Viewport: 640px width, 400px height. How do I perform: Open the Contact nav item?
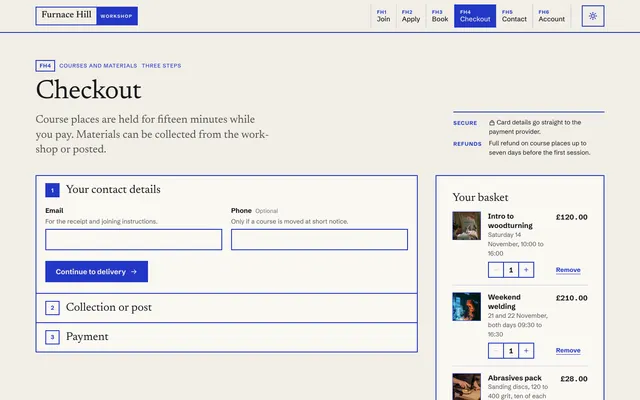click(514, 16)
